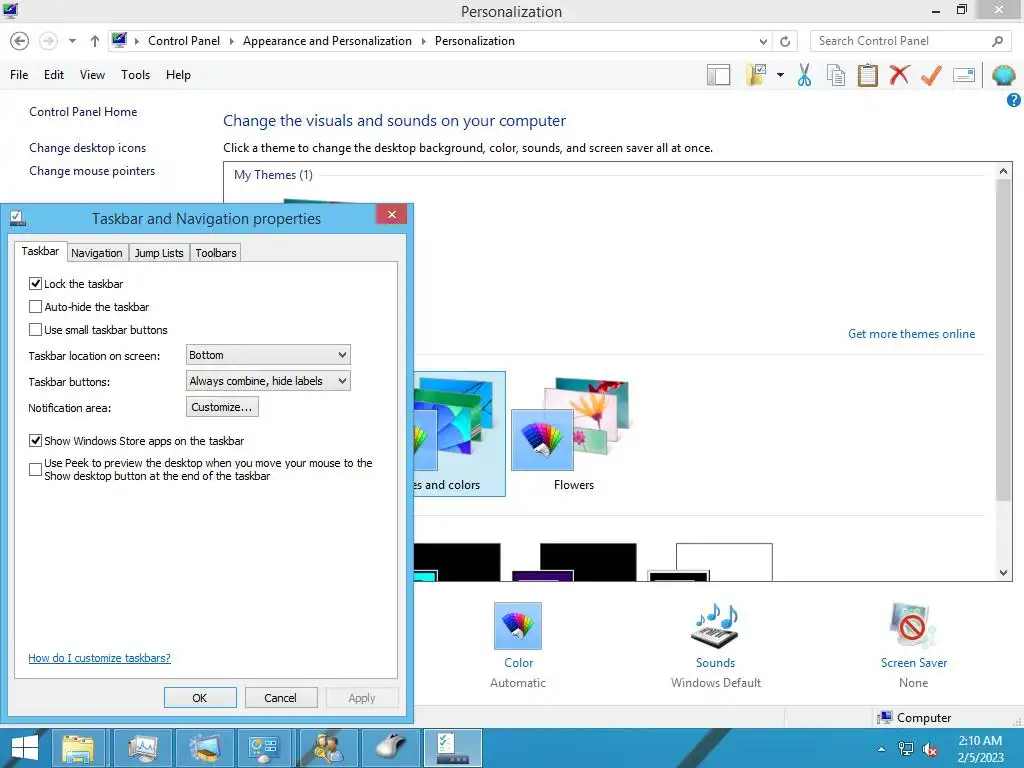Screen dimensions: 1024x768
Task: Click the network tray icon
Action: (906, 749)
